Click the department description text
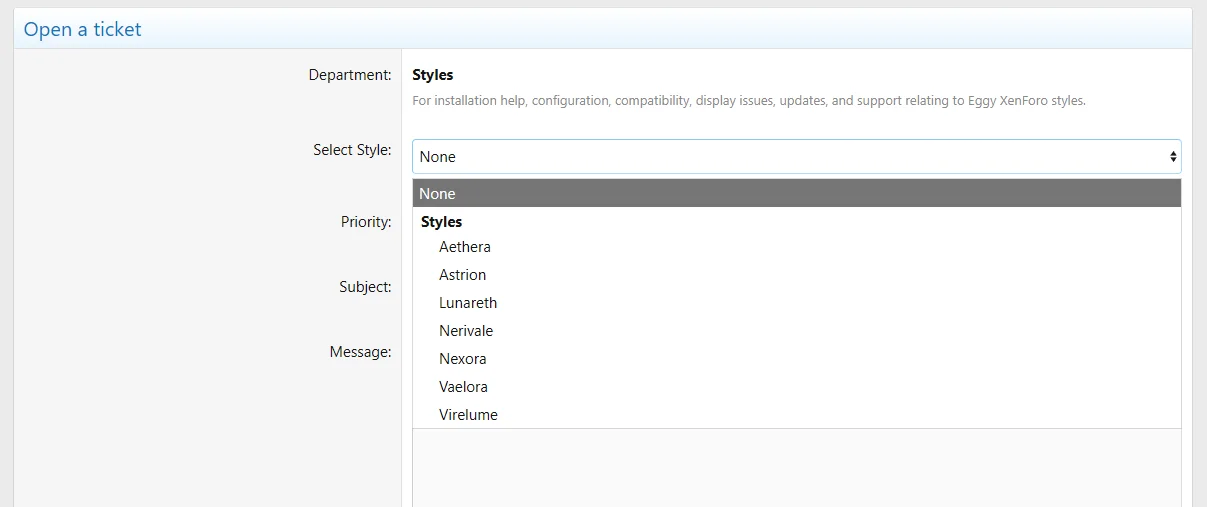Screen dimensions: 1207x507 (749, 101)
